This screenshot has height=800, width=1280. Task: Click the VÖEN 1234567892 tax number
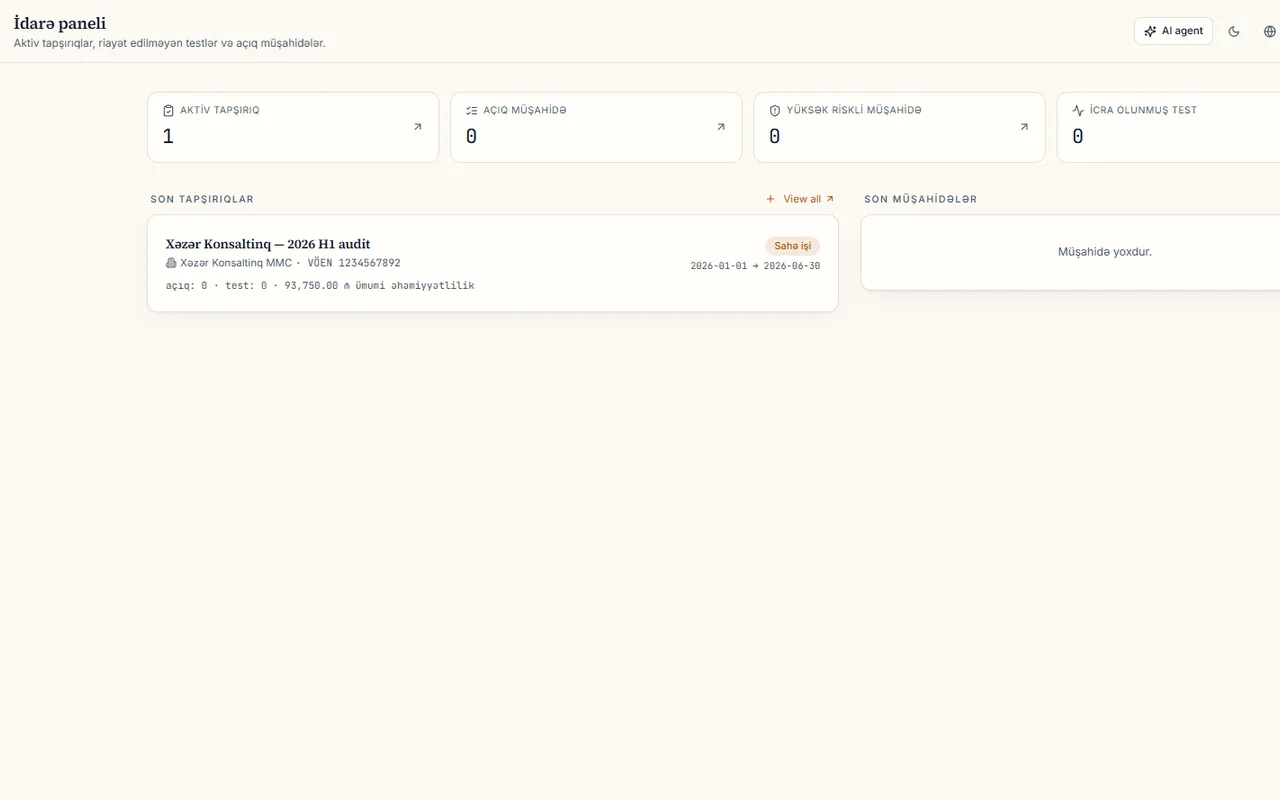pyautogui.click(x=354, y=263)
